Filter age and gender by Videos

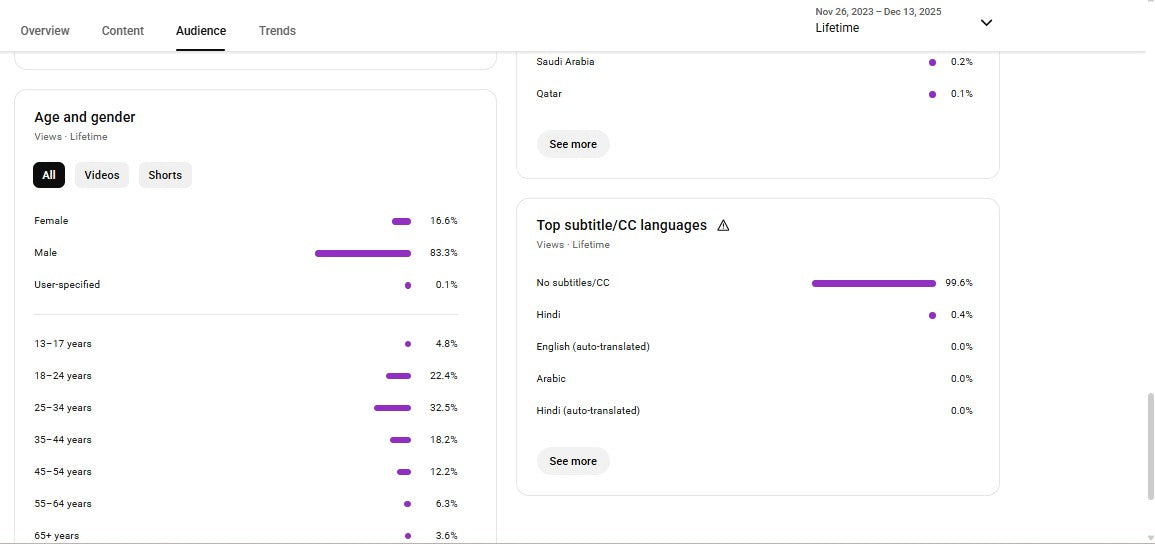[102, 175]
